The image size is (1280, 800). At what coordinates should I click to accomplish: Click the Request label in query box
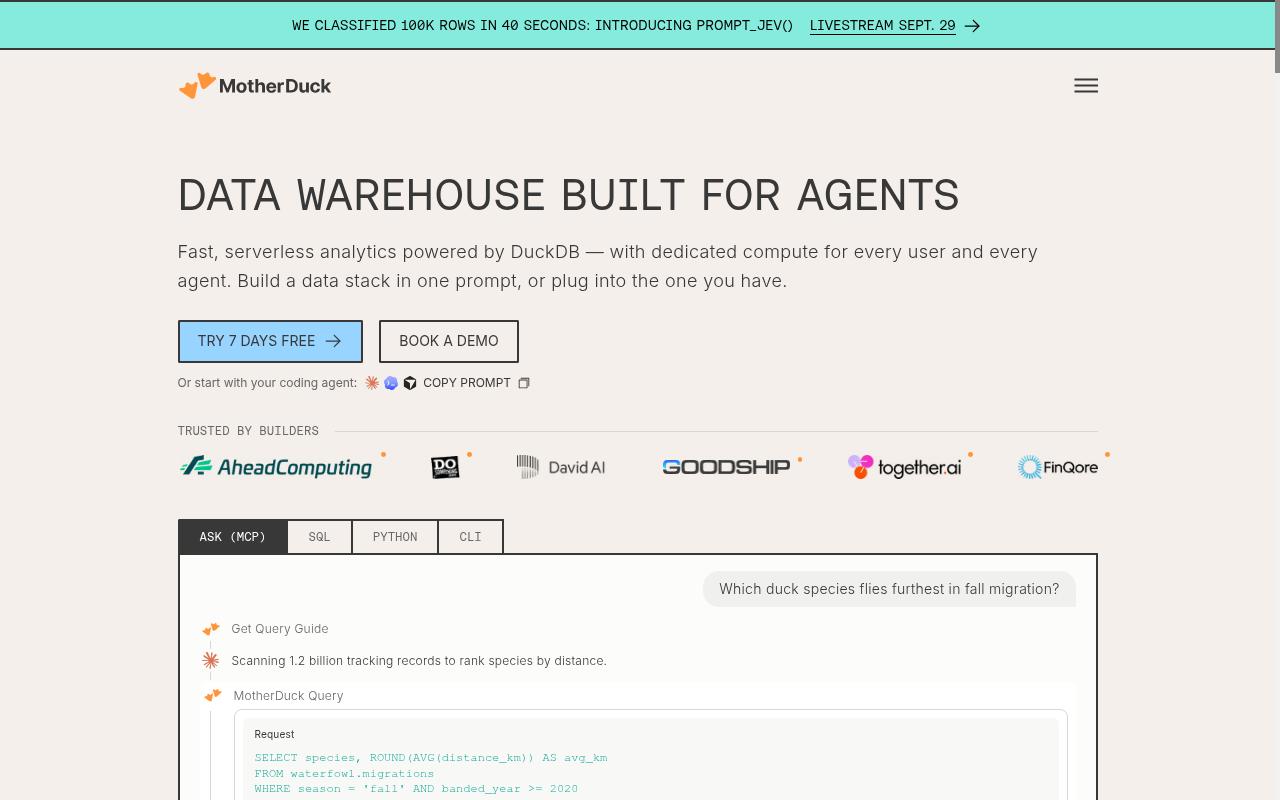point(274,734)
